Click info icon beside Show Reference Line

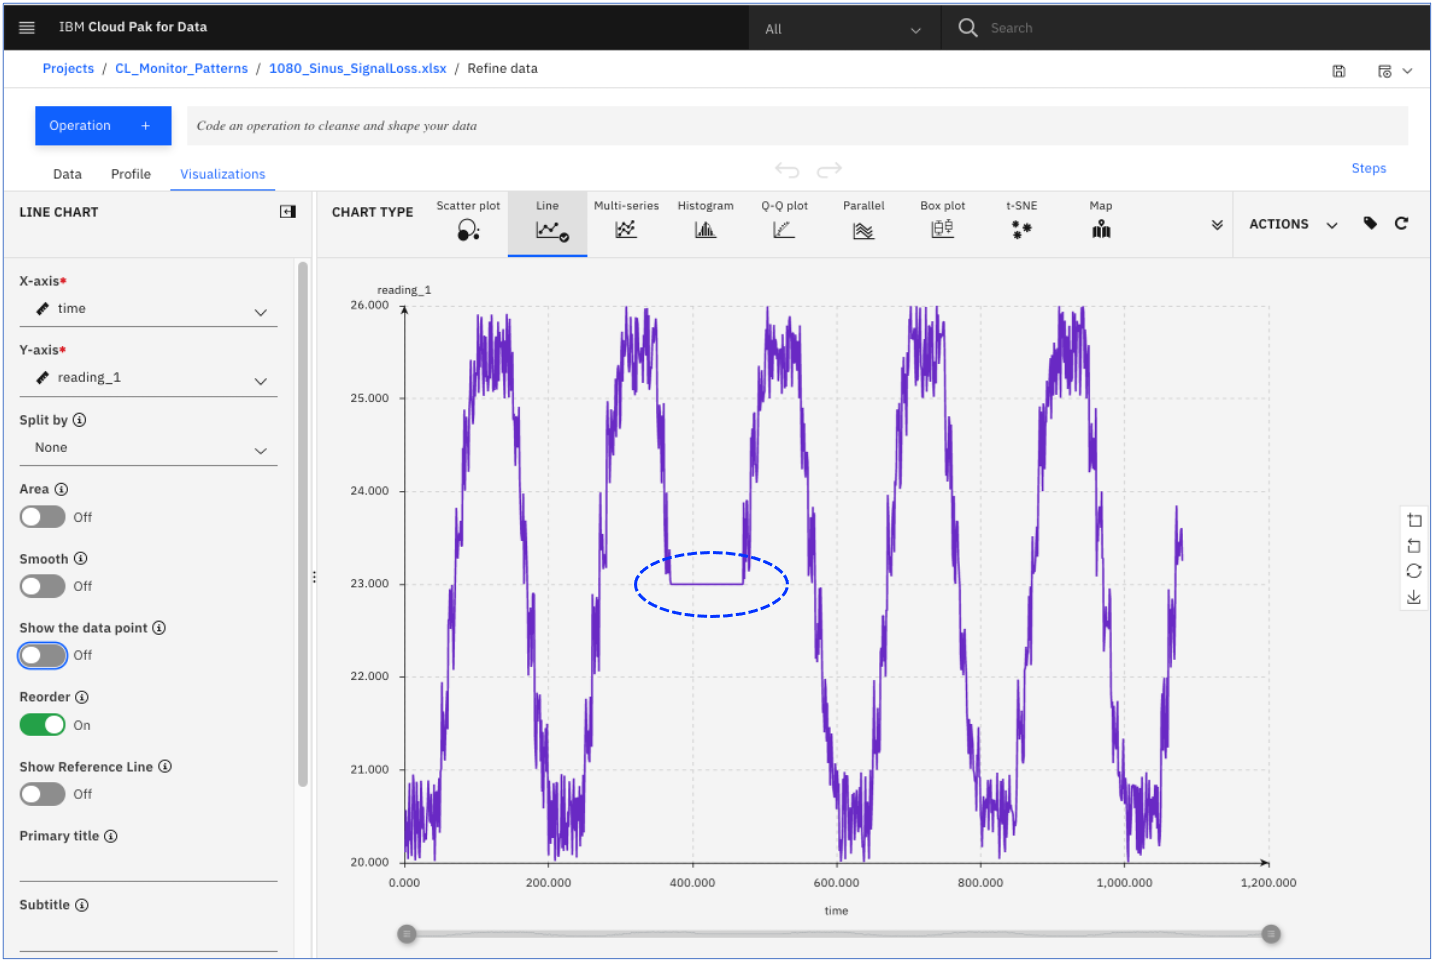(x=165, y=767)
